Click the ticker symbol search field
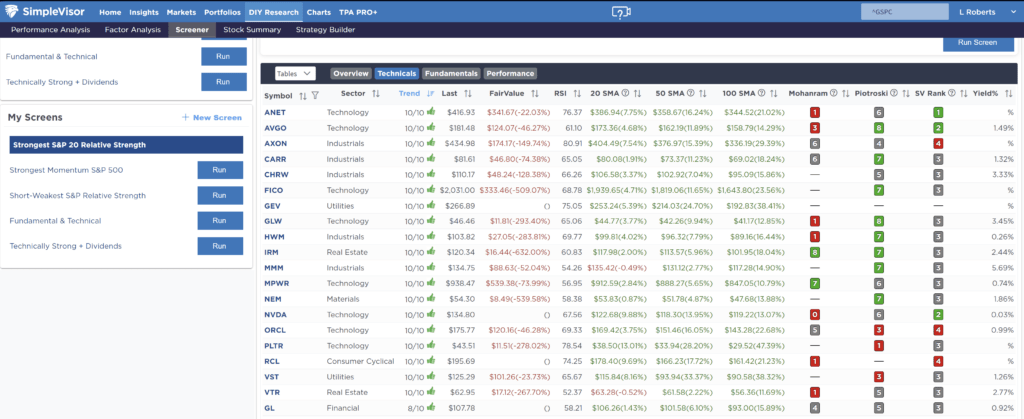 [902, 12]
